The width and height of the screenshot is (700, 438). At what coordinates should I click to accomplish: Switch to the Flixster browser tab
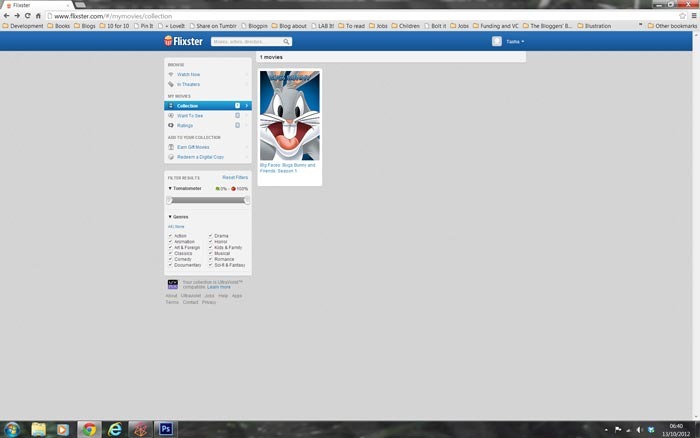(x=37, y=5)
